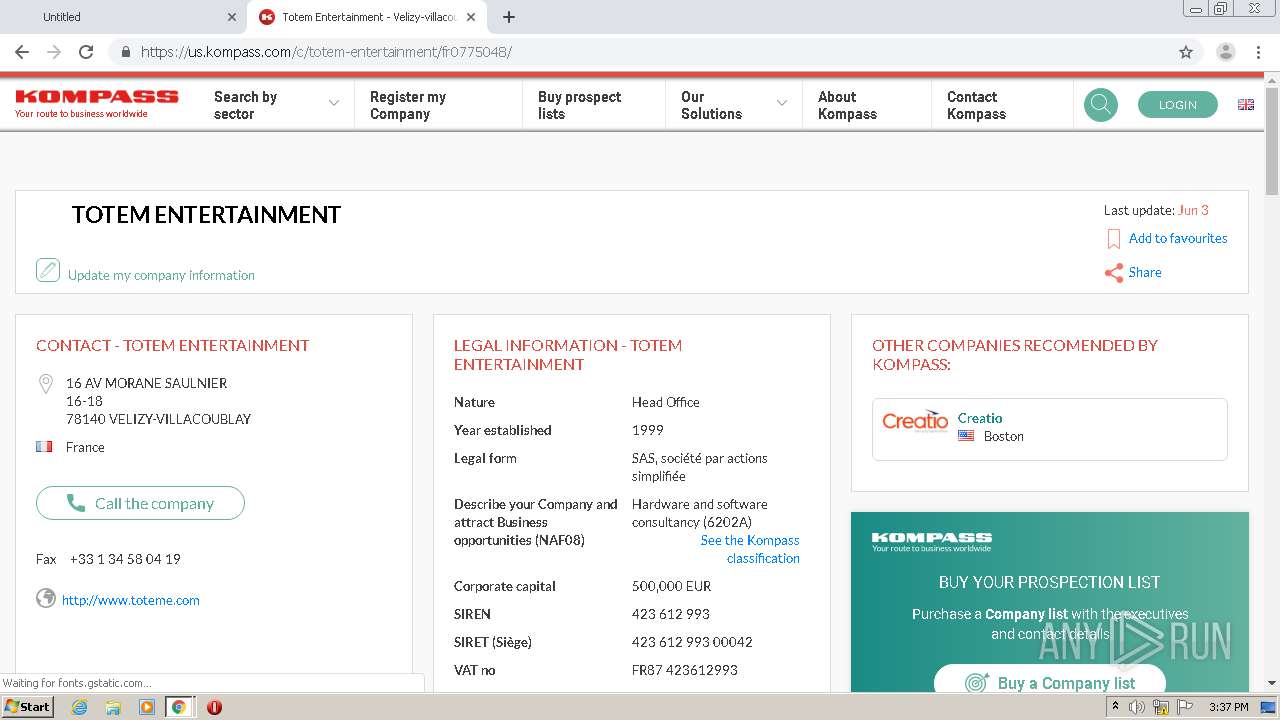This screenshot has width=1280, height=720.
Task: Click Corporate capital 500,000 EUR
Action: (x=672, y=586)
